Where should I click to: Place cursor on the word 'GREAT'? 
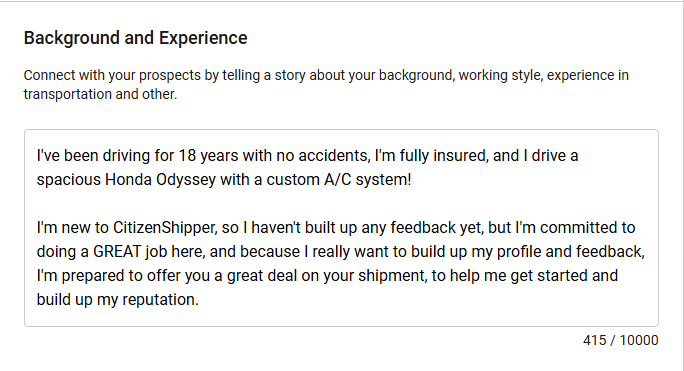117,252
